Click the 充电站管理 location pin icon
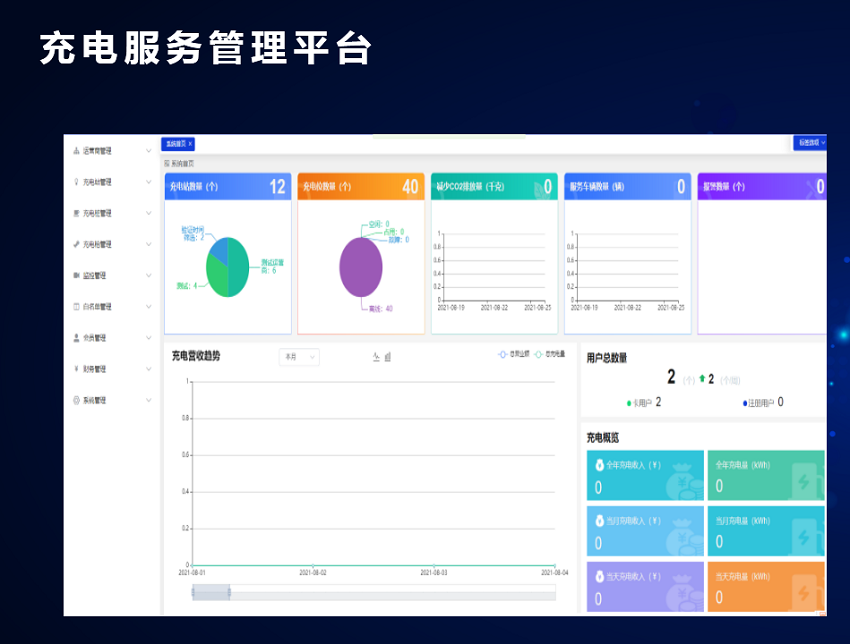The image size is (850, 644). [76, 182]
